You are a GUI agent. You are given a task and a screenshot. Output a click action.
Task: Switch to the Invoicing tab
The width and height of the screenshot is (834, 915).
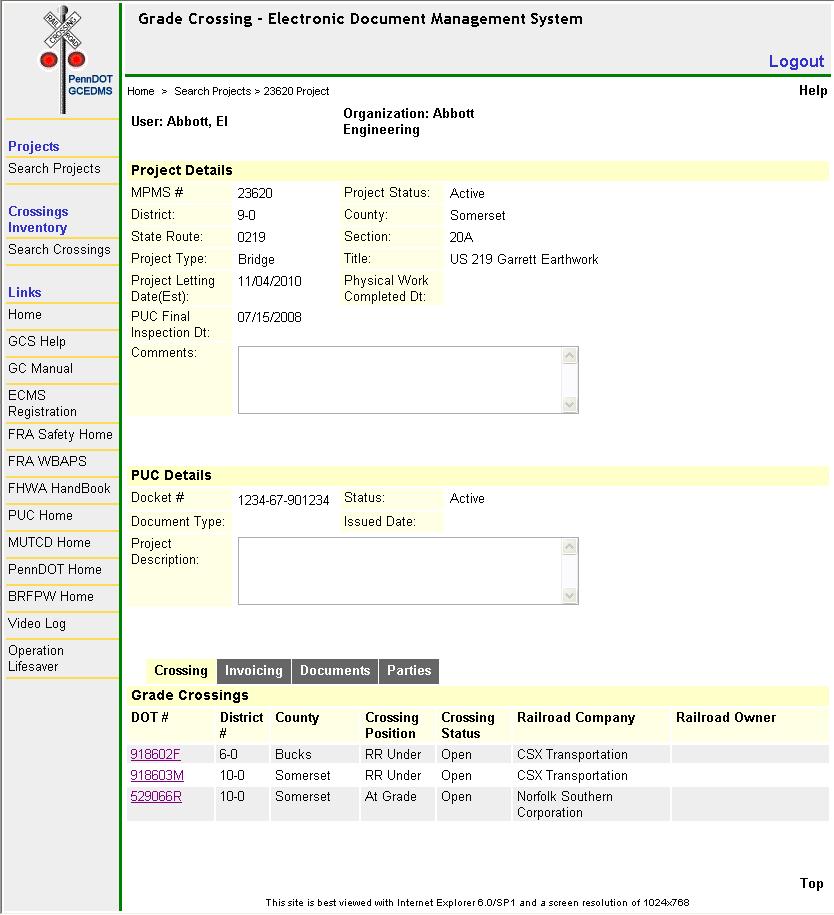tap(253, 671)
